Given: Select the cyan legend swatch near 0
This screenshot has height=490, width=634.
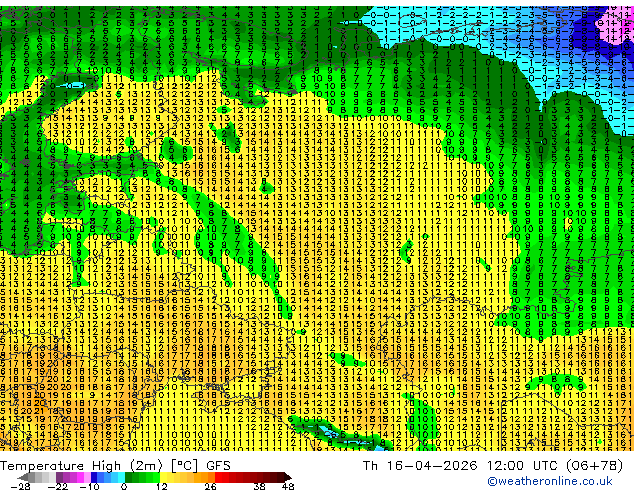Looking at the screenshot, I should 121,477.
